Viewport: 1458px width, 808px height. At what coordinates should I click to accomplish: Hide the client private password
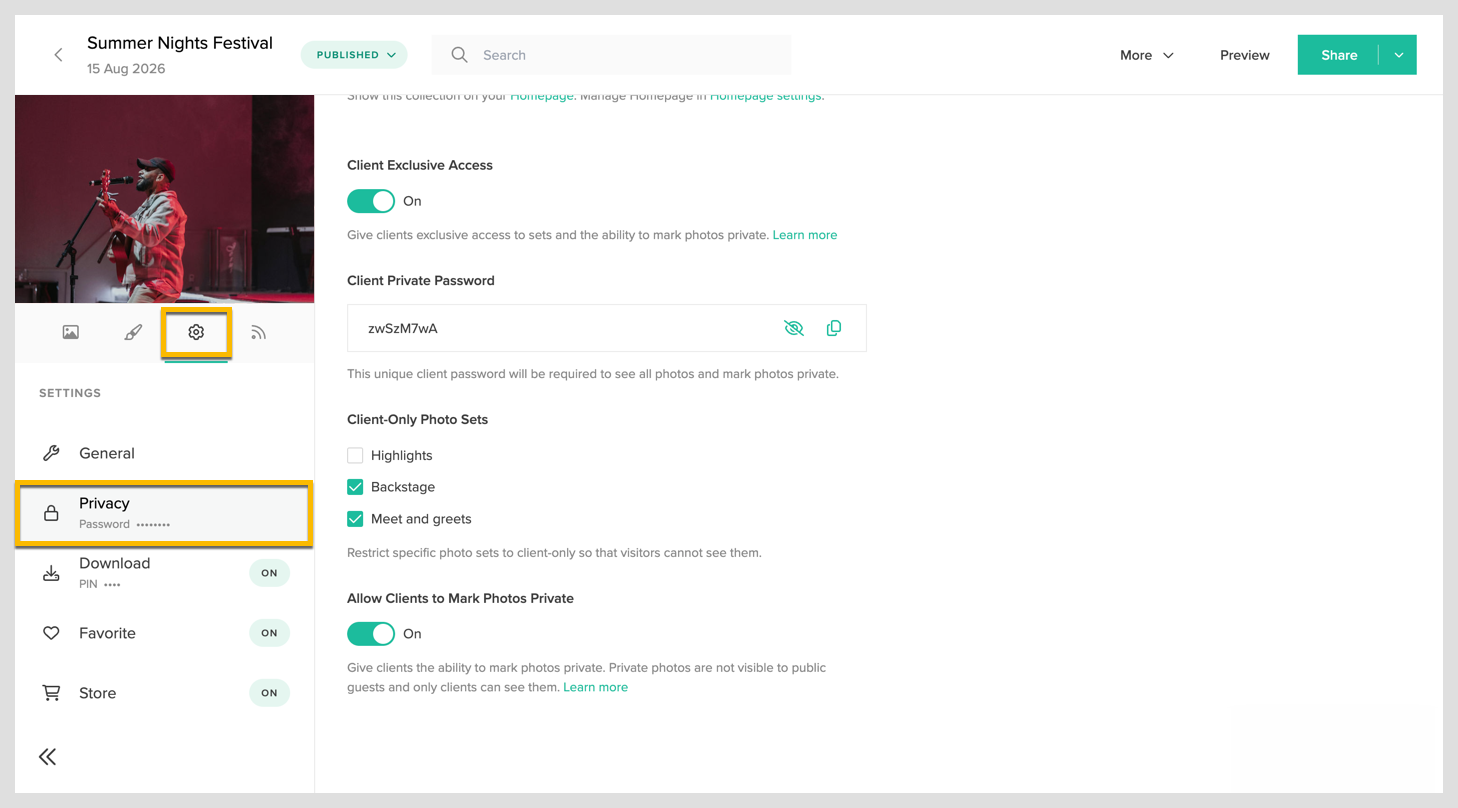pyautogui.click(x=794, y=328)
